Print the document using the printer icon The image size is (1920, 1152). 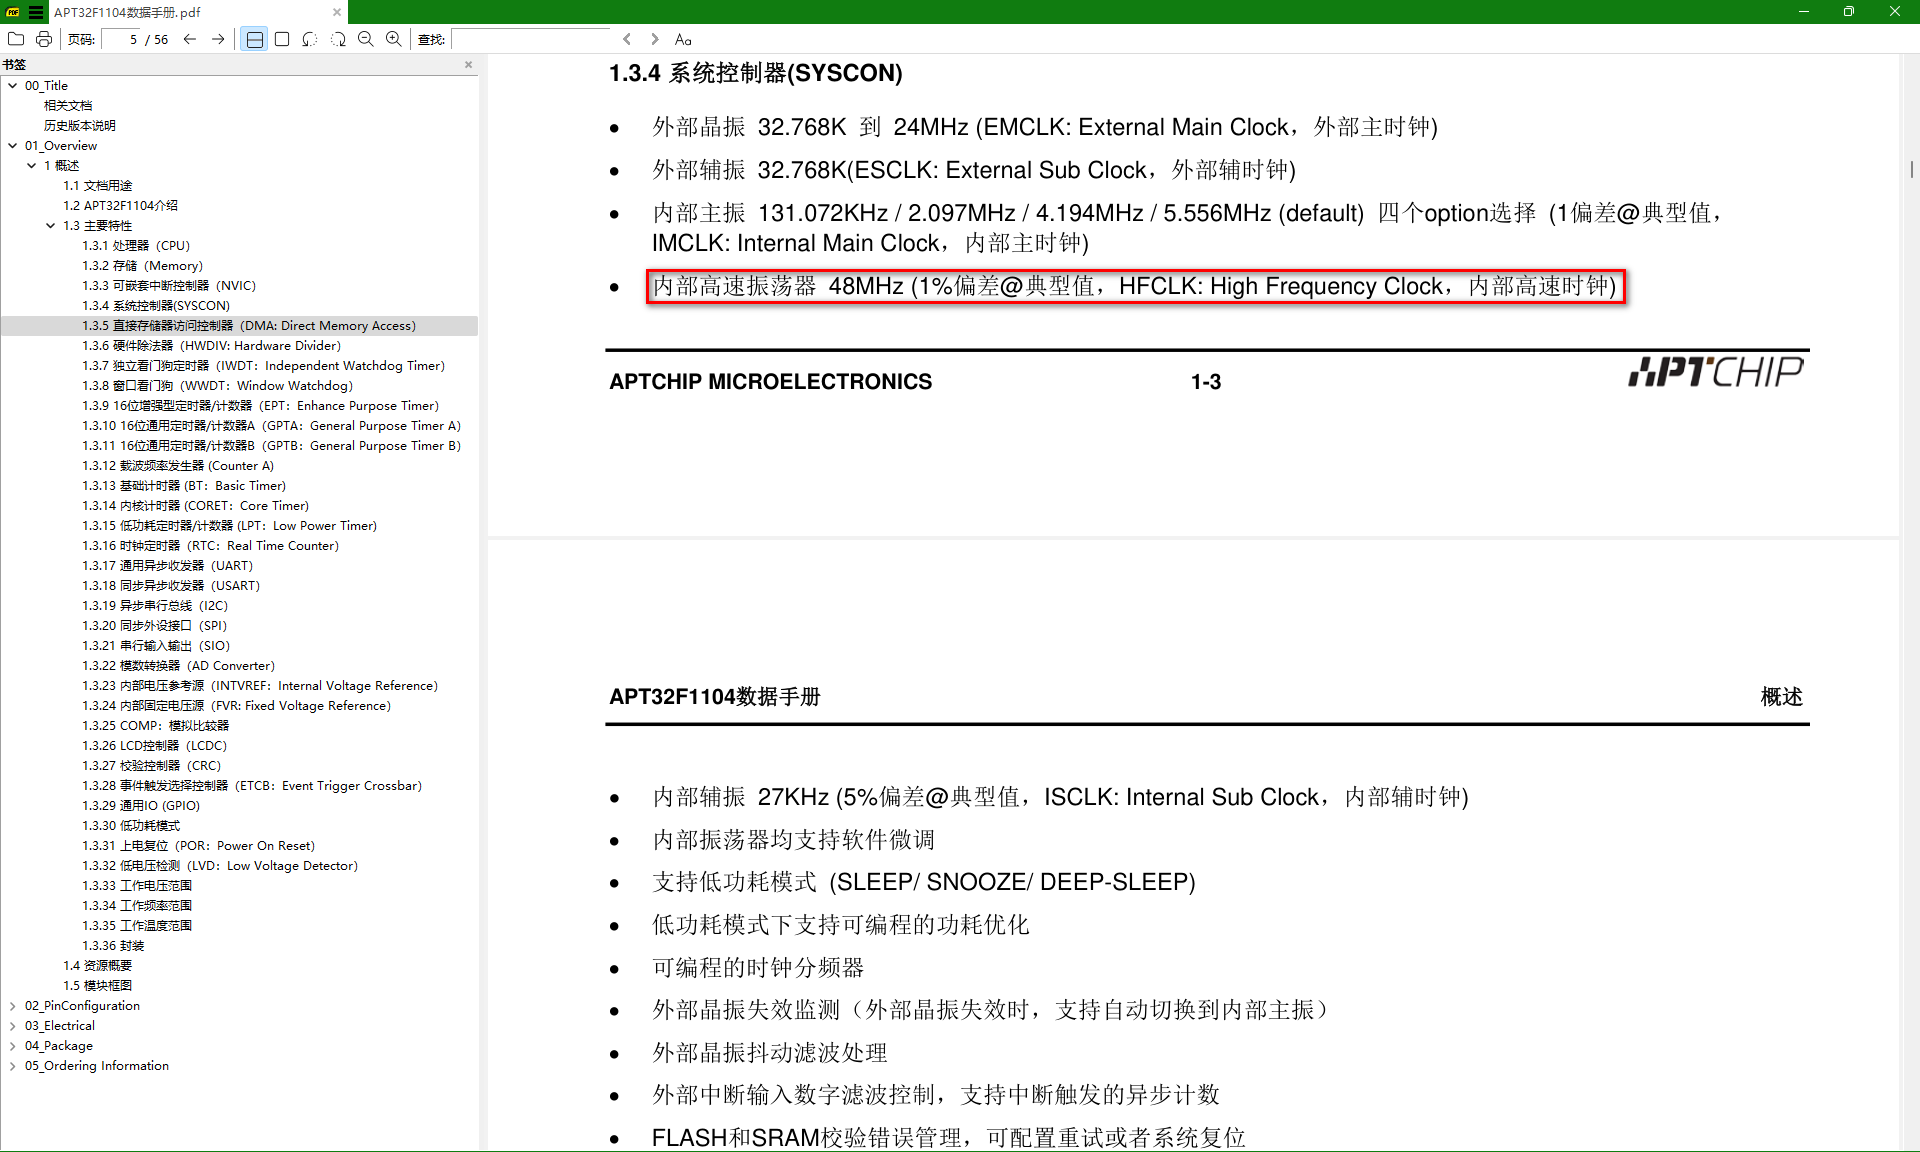click(44, 39)
